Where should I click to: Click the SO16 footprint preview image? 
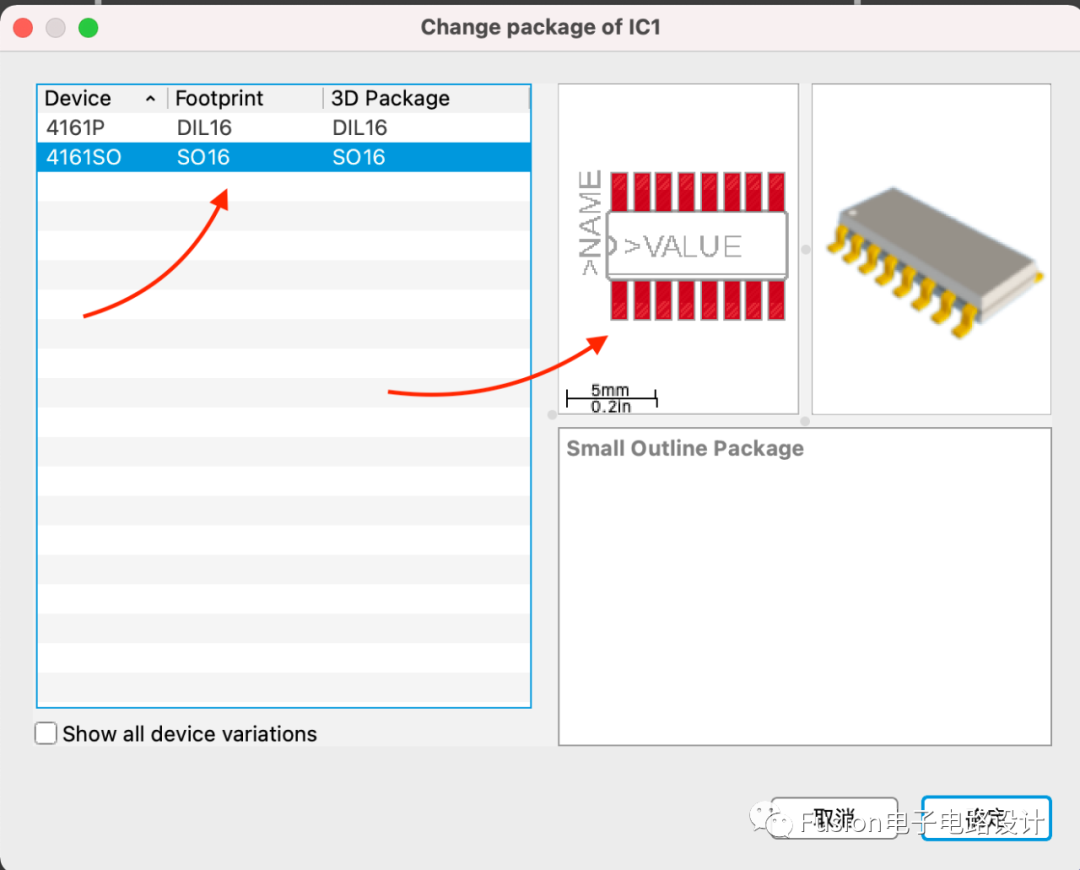point(678,249)
